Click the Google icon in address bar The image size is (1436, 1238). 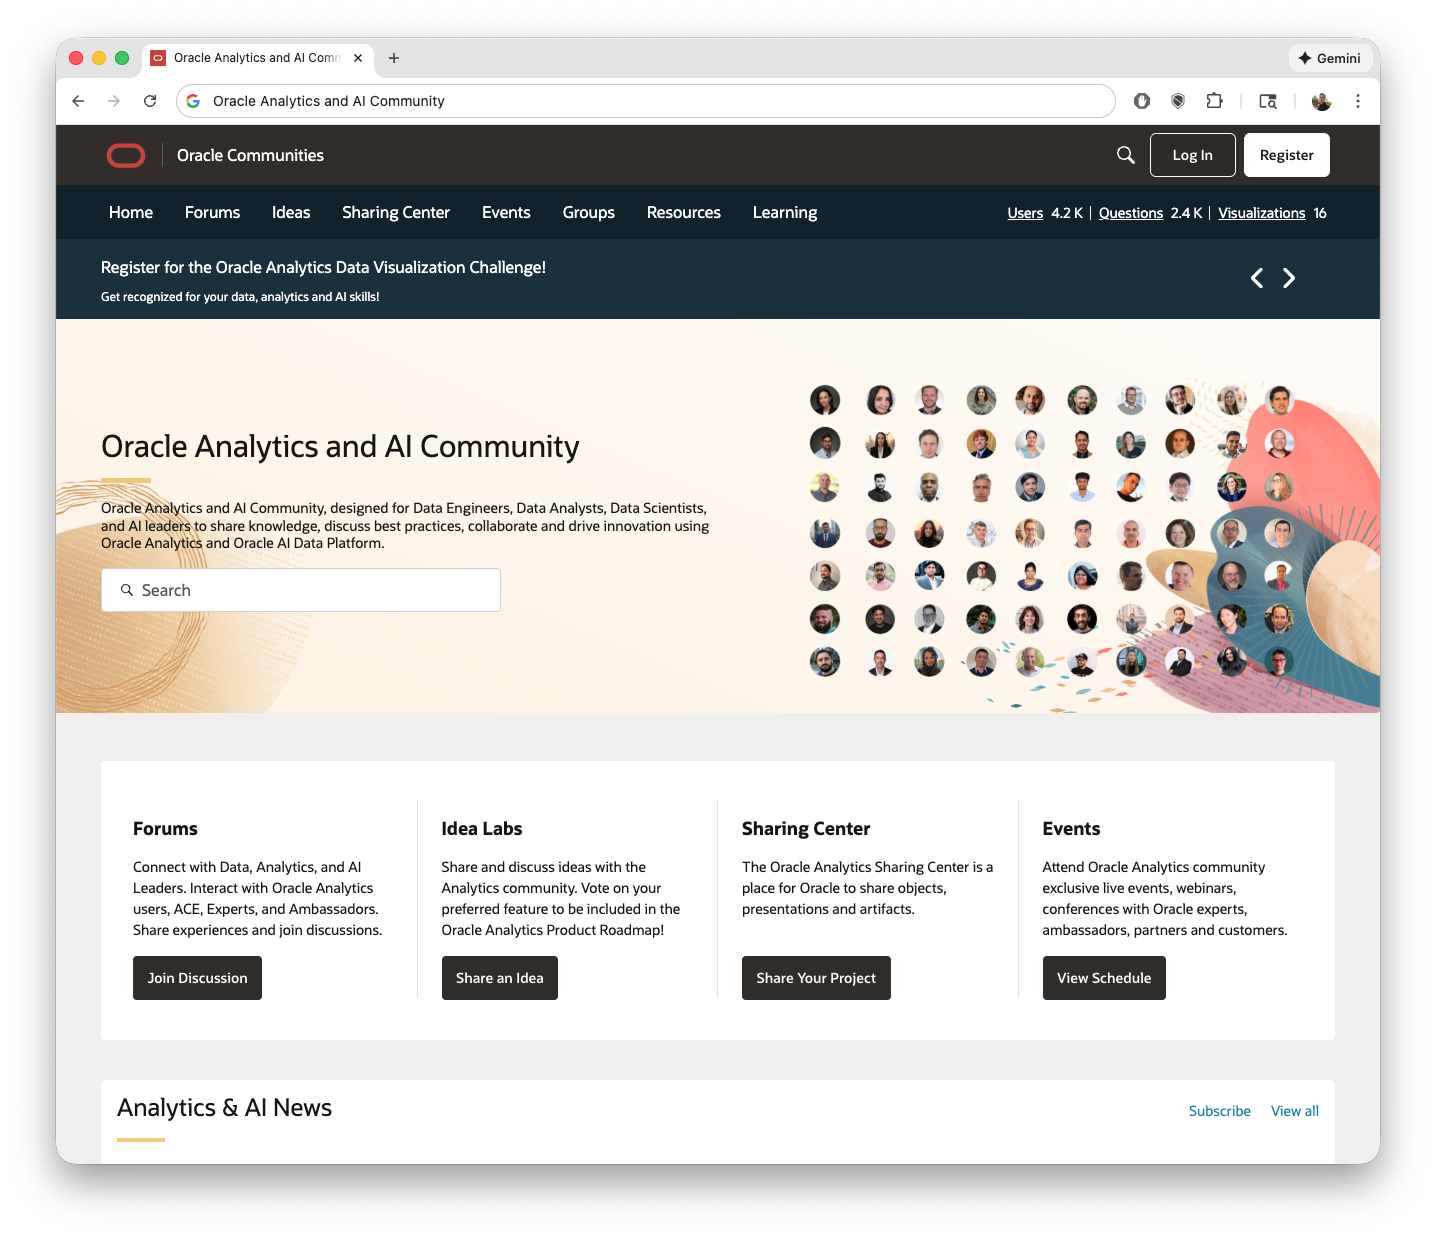193,101
